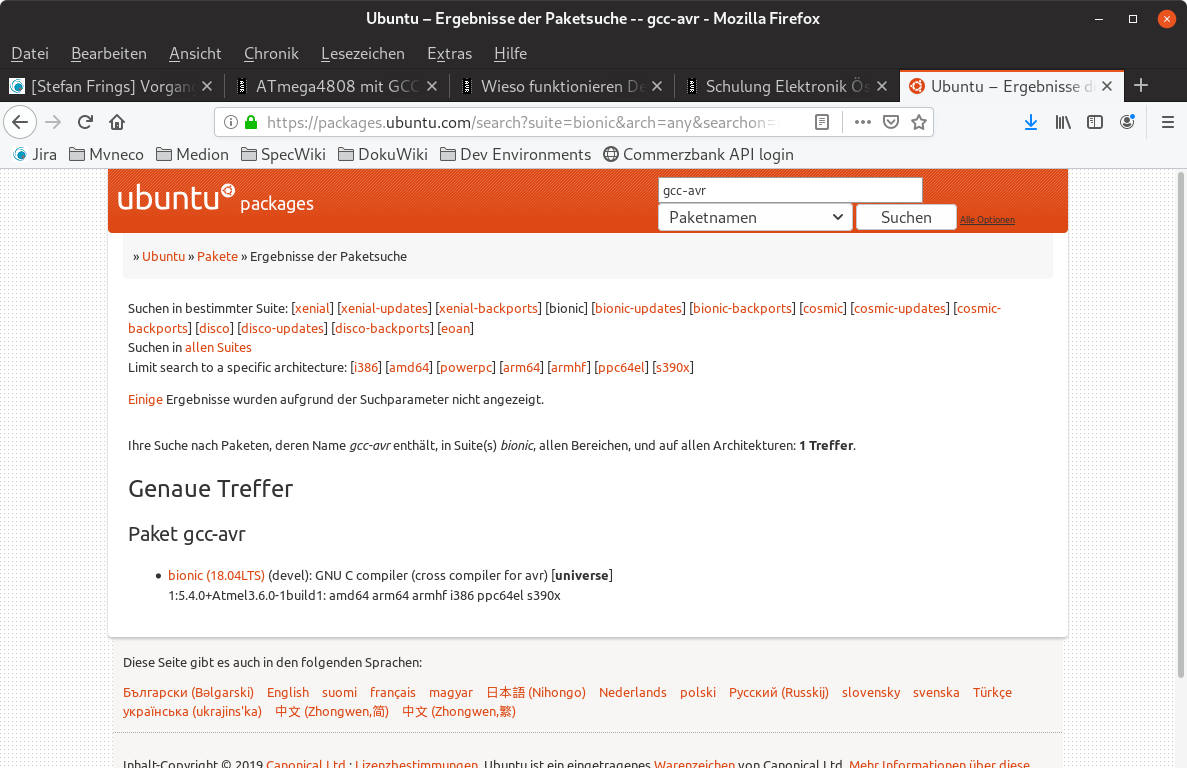Open the Hilfe menu
Image resolution: width=1187 pixels, height=768 pixels.
point(510,54)
